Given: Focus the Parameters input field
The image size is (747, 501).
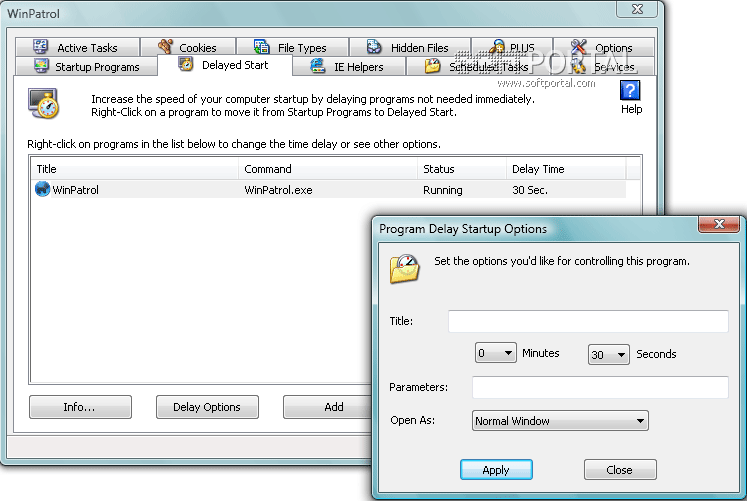Looking at the screenshot, I should [x=600, y=387].
